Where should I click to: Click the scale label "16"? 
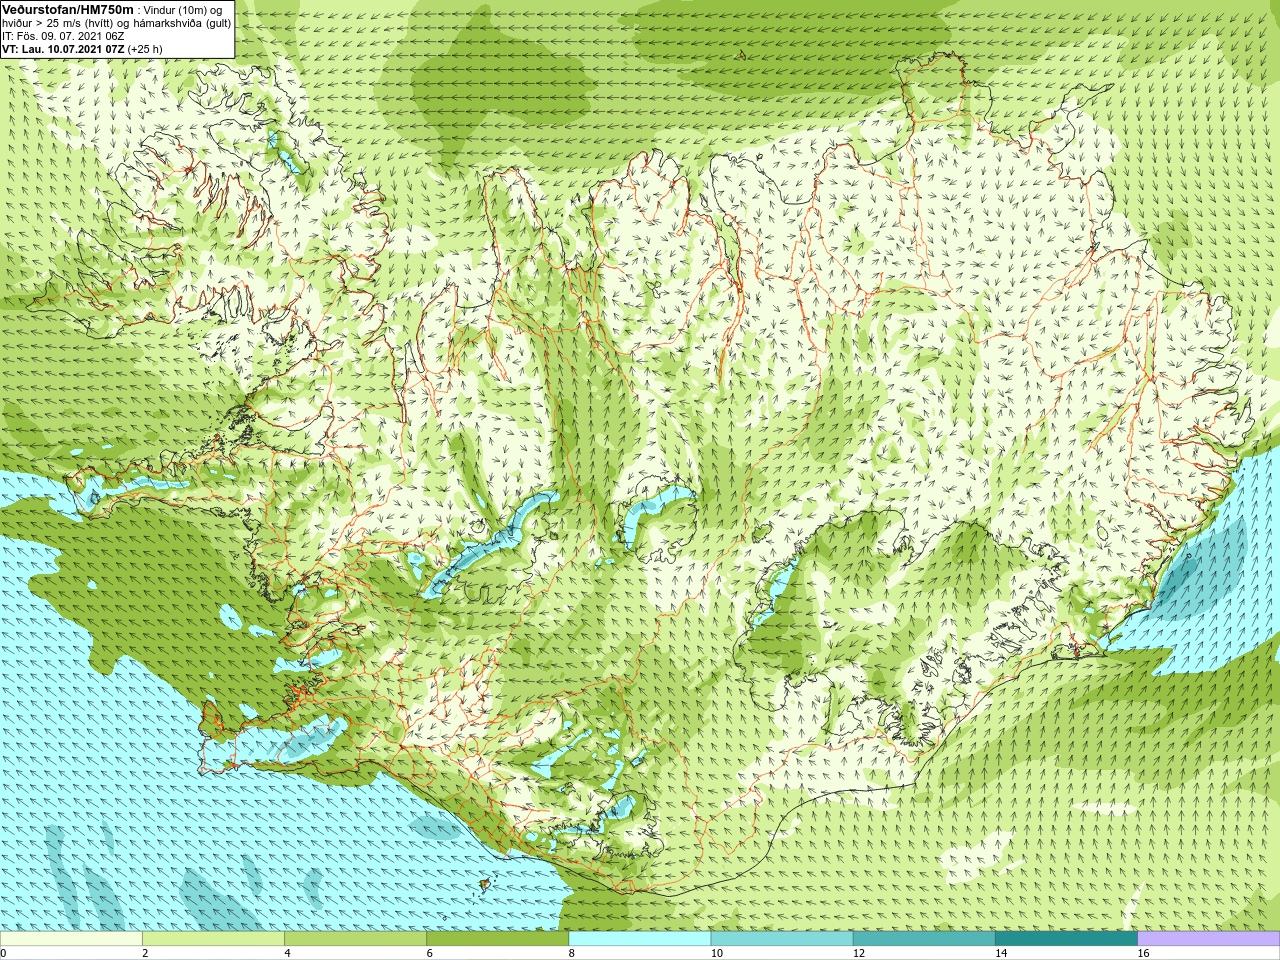(1143, 953)
